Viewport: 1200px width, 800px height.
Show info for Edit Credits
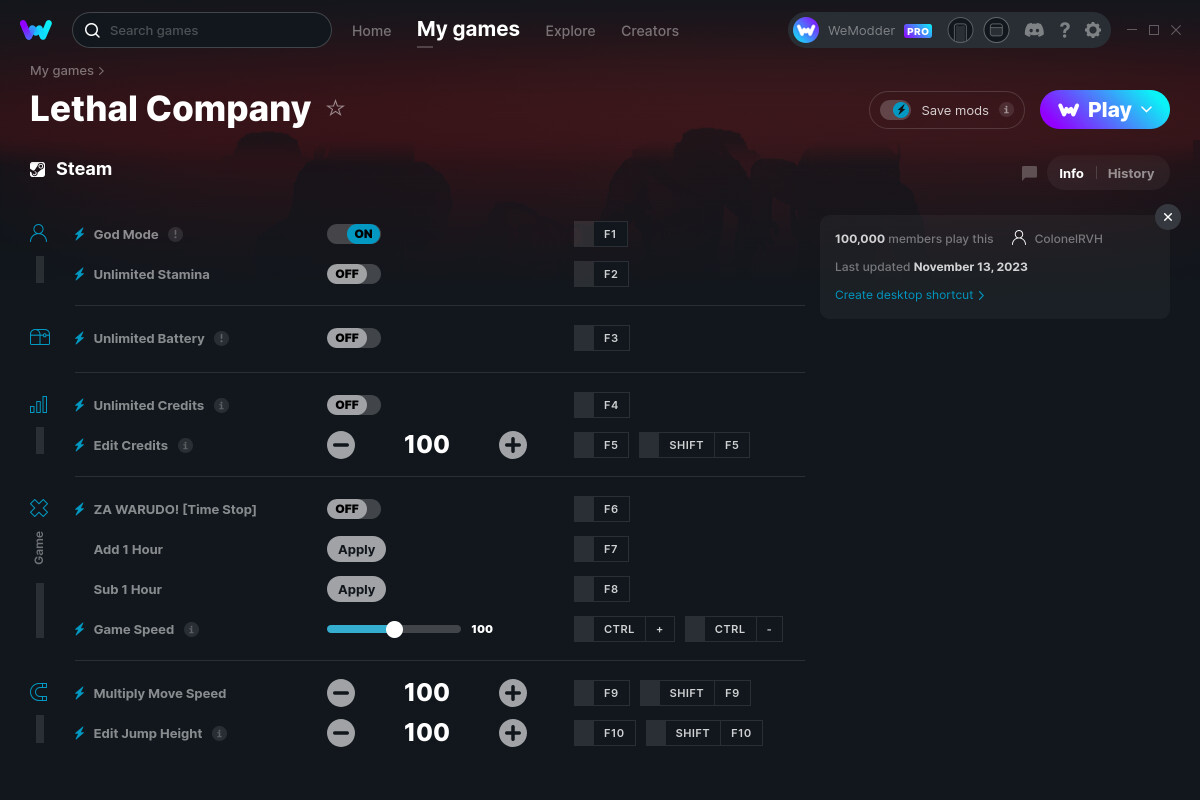click(186, 445)
